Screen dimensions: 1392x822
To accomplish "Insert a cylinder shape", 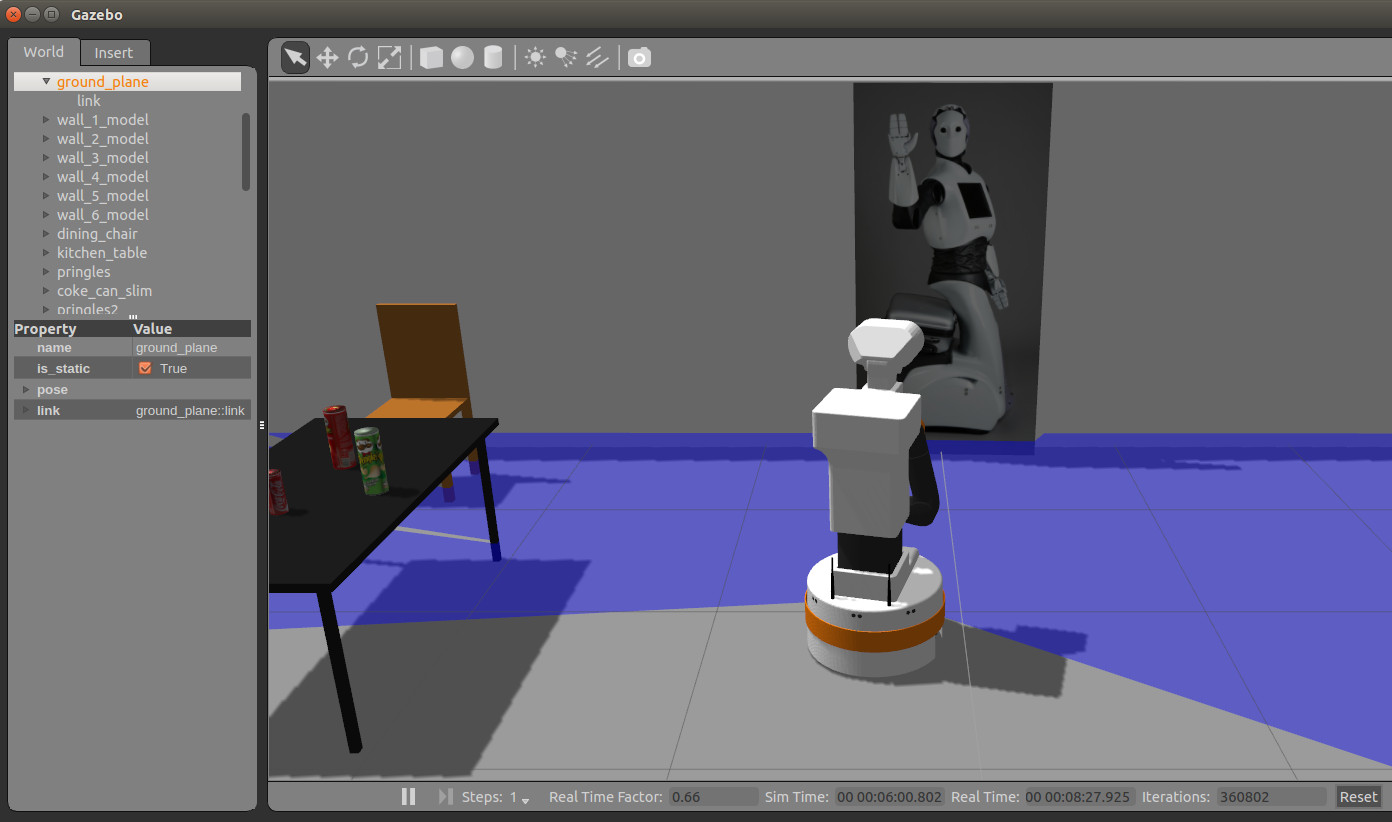I will tap(493, 58).
